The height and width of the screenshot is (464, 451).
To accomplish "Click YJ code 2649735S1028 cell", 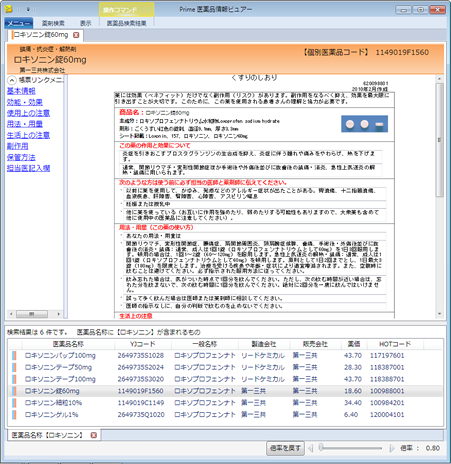I will (x=141, y=356).
